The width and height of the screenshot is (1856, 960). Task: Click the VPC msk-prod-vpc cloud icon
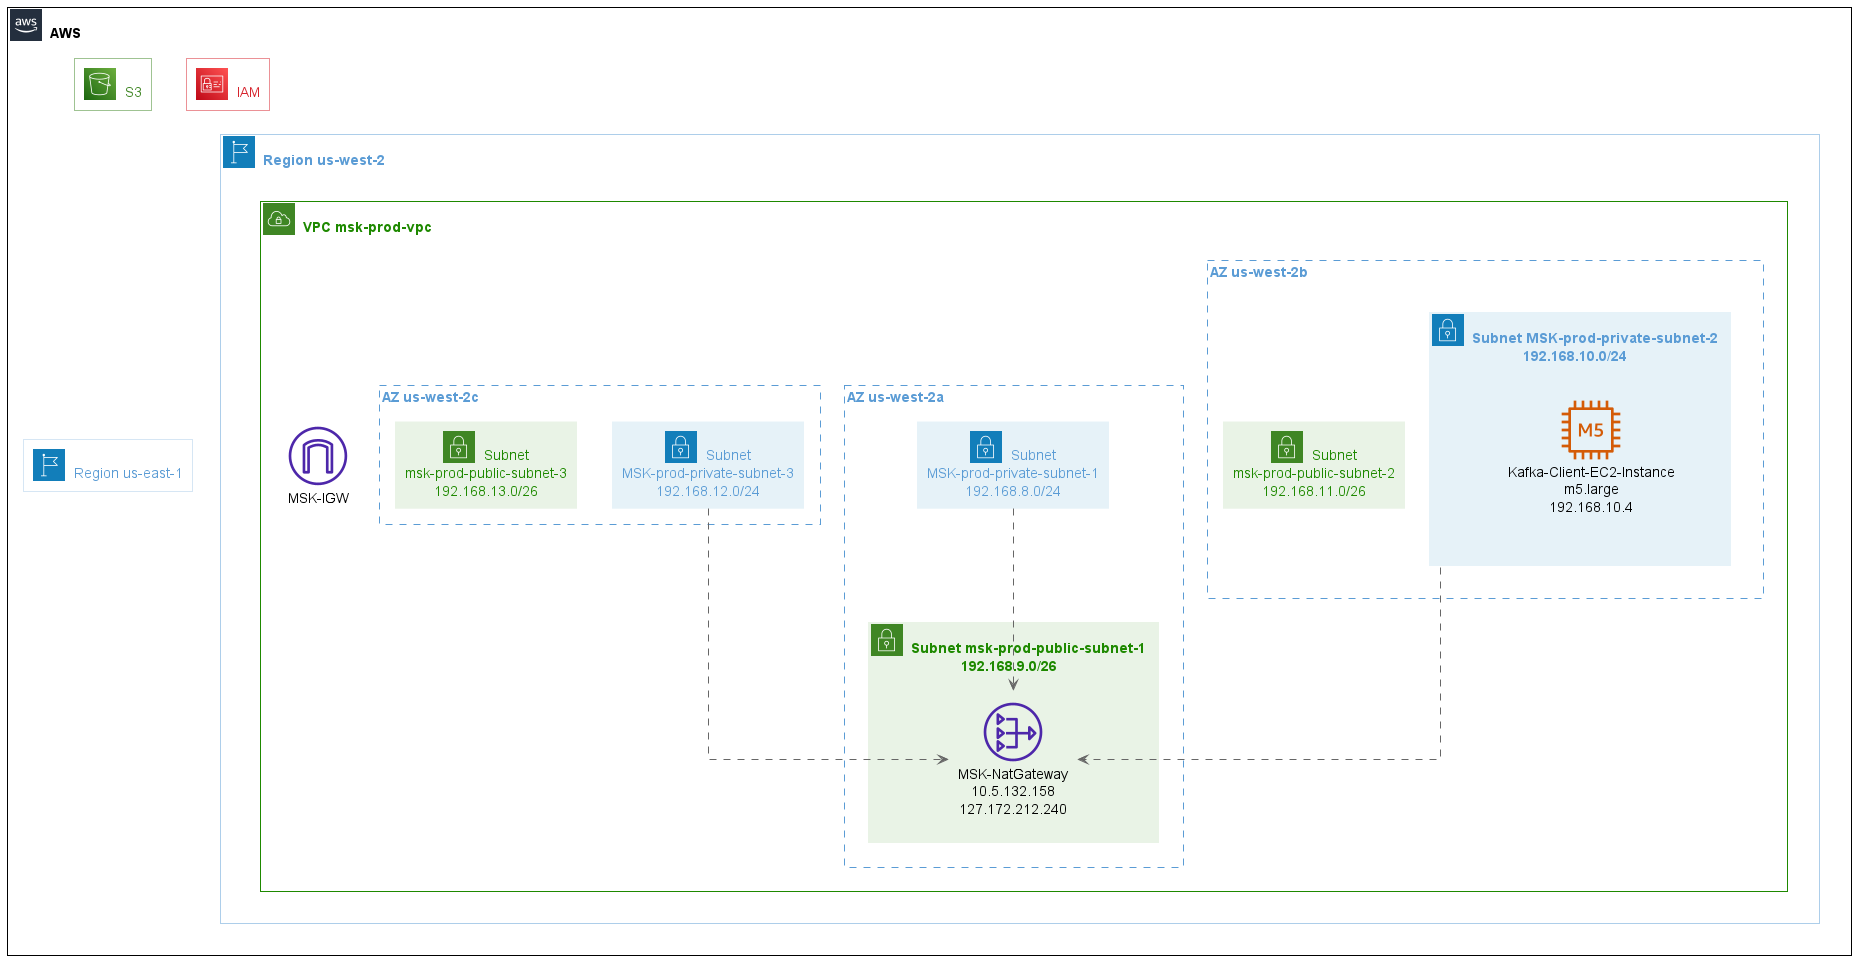click(x=279, y=219)
